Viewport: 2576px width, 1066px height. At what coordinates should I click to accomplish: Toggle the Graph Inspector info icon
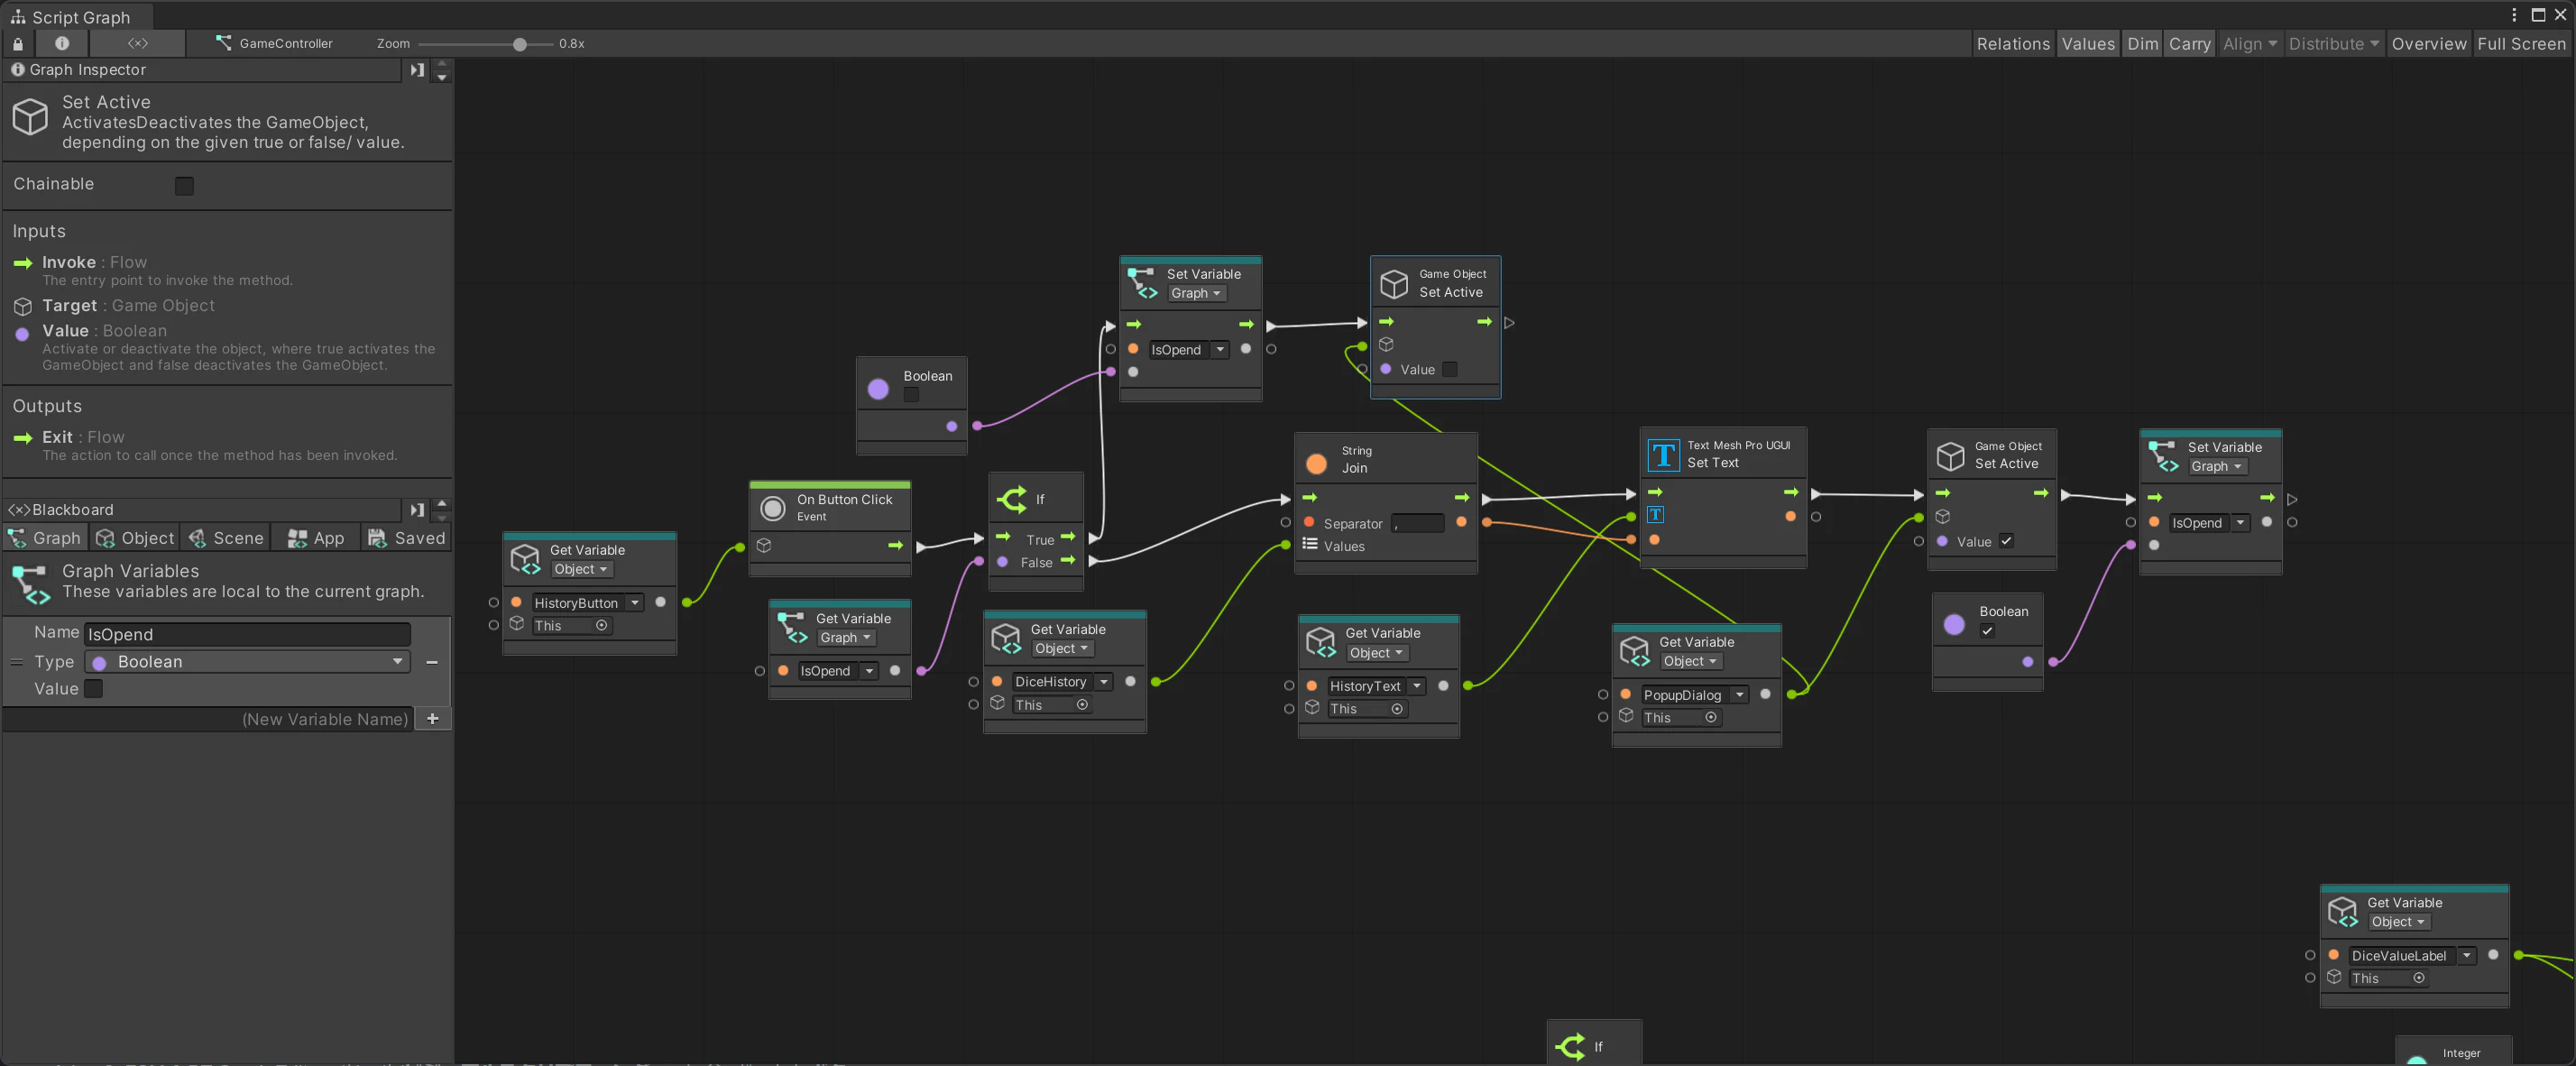[x=62, y=43]
